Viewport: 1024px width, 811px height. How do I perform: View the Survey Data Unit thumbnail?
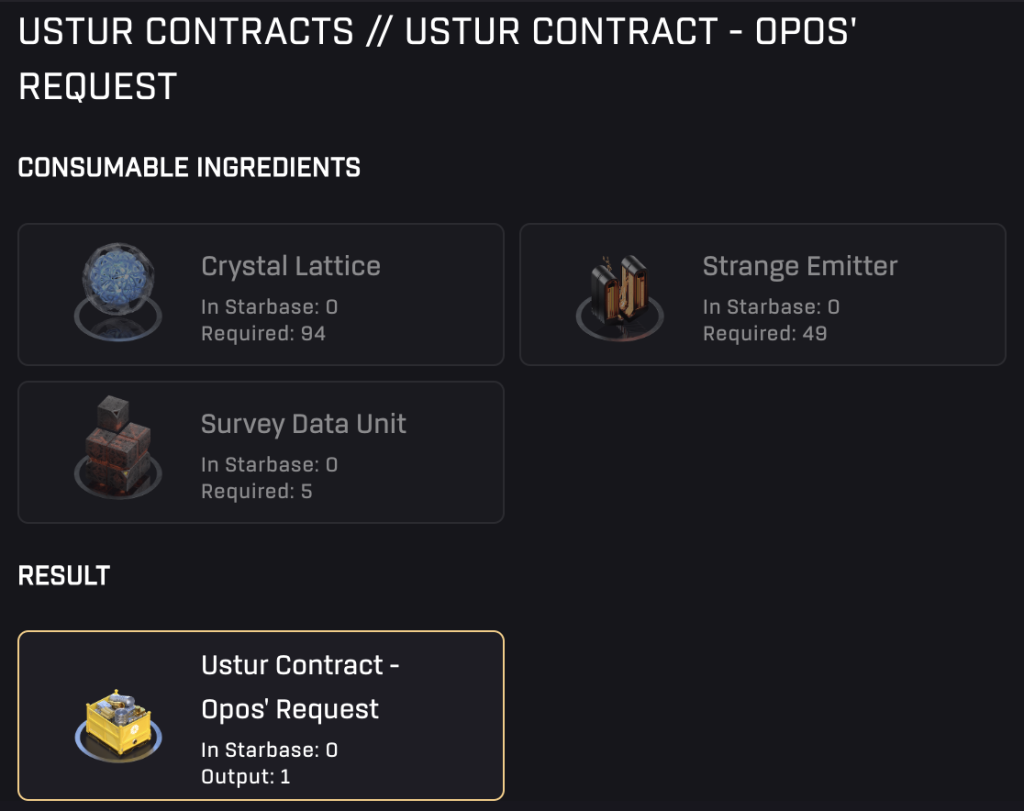coord(120,447)
